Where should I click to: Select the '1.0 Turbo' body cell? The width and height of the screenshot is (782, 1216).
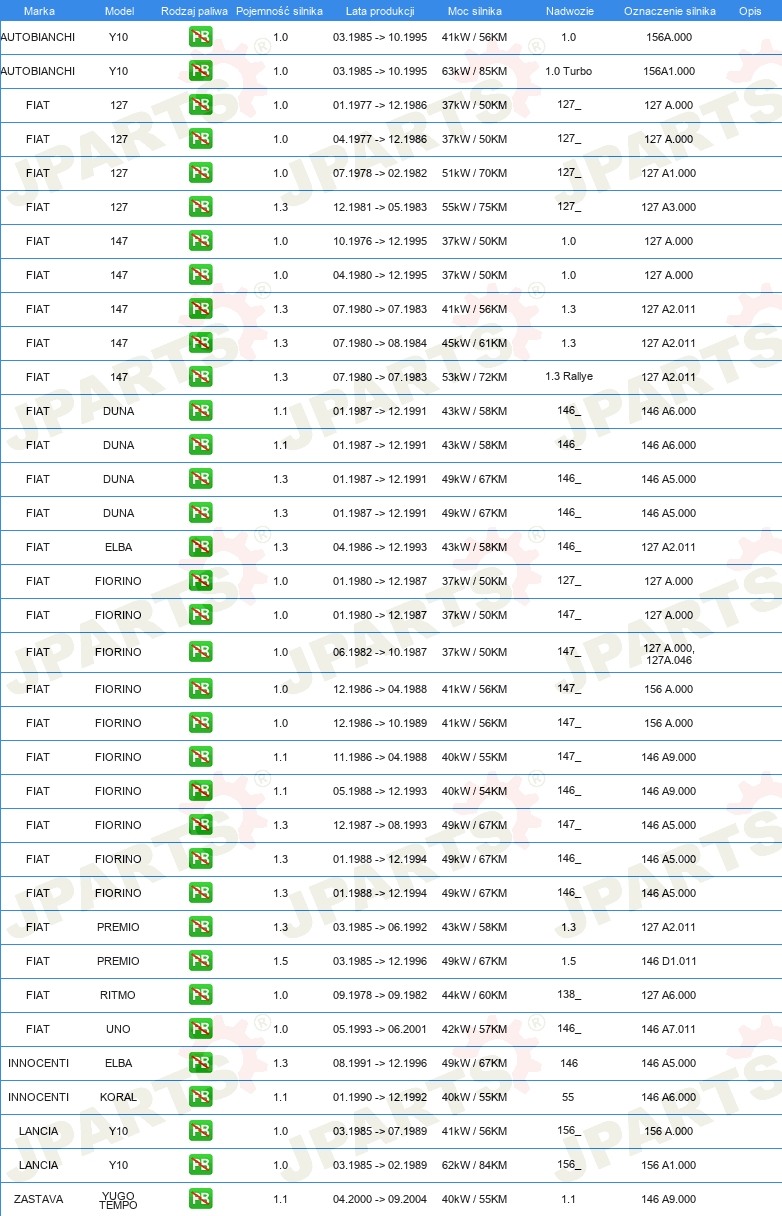point(568,71)
